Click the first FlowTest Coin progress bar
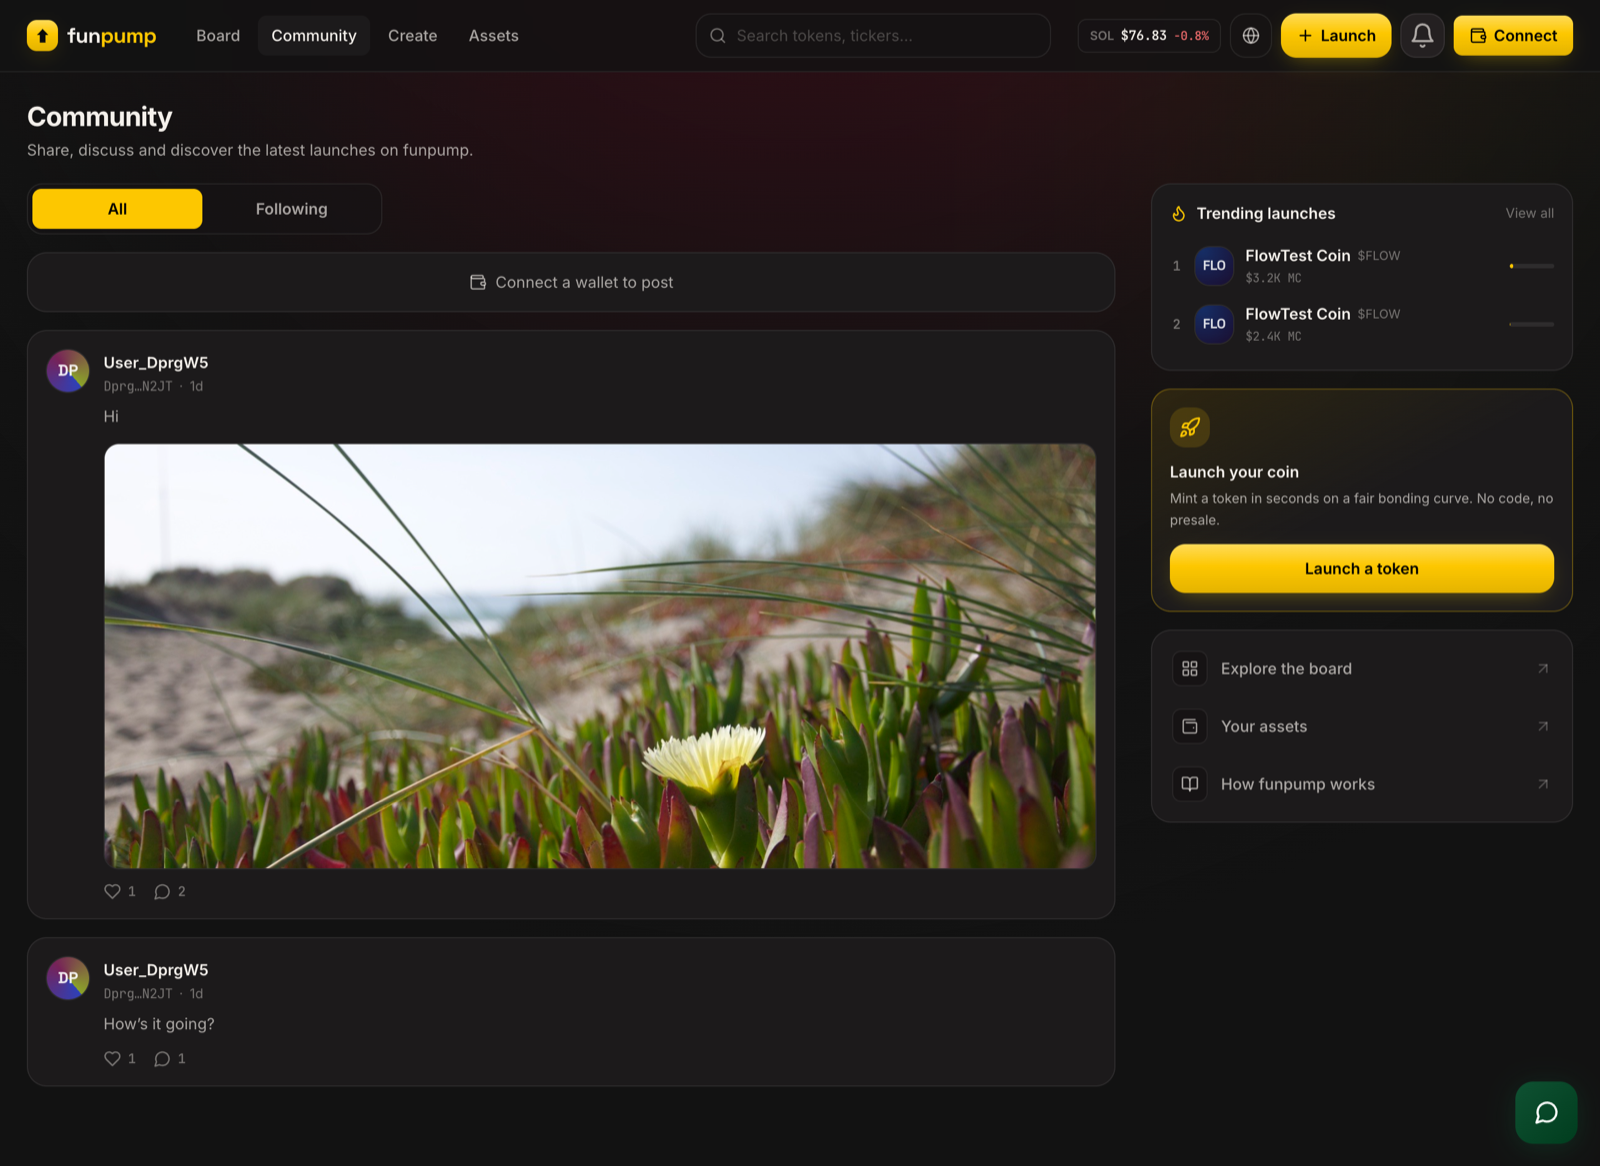Image resolution: width=1600 pixels, height=1166 pixels. pos(1531,266)
